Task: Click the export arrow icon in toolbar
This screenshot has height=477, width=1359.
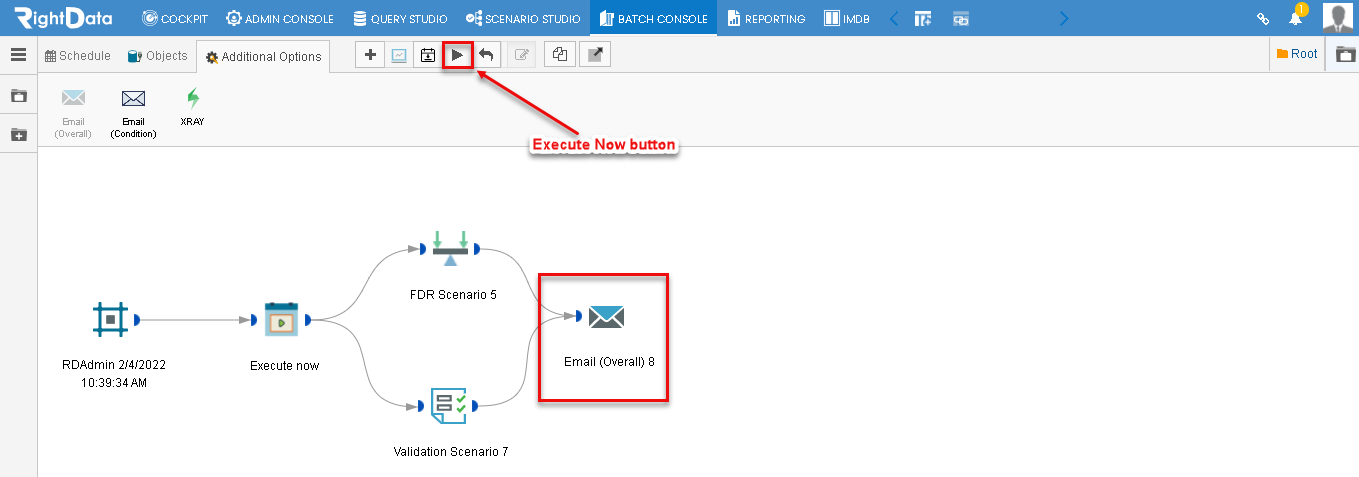Action: point(595,55)
